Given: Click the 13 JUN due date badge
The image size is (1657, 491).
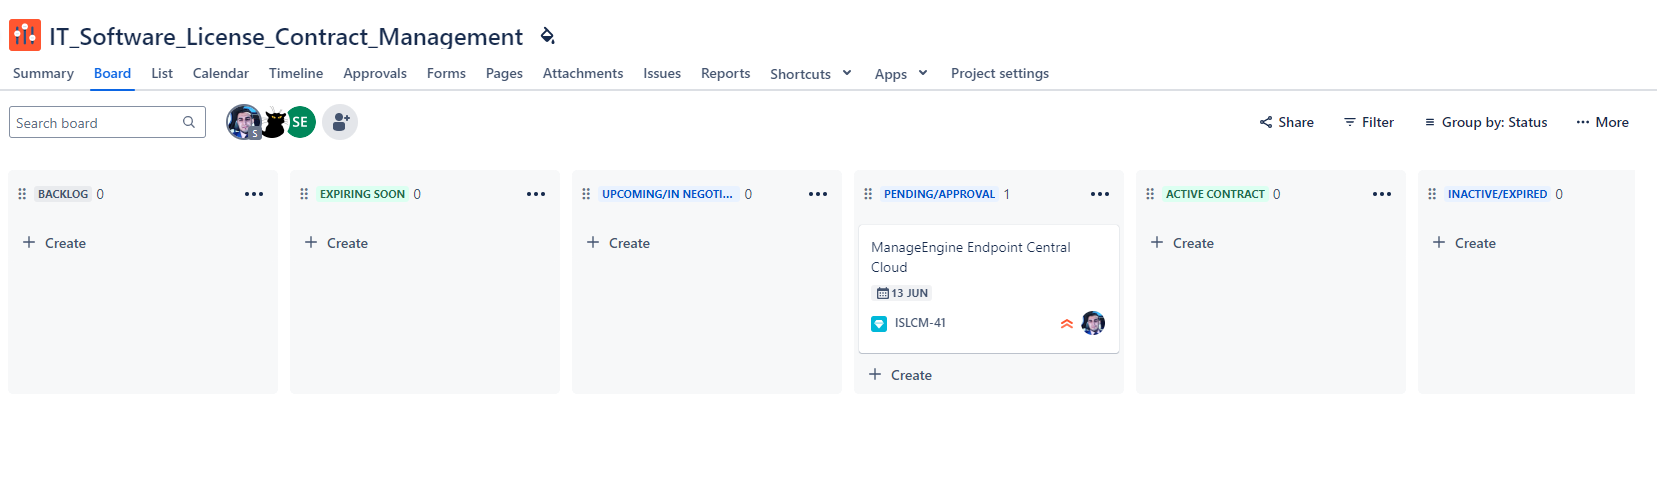Looking at the screenshot, I should [902, 293].
